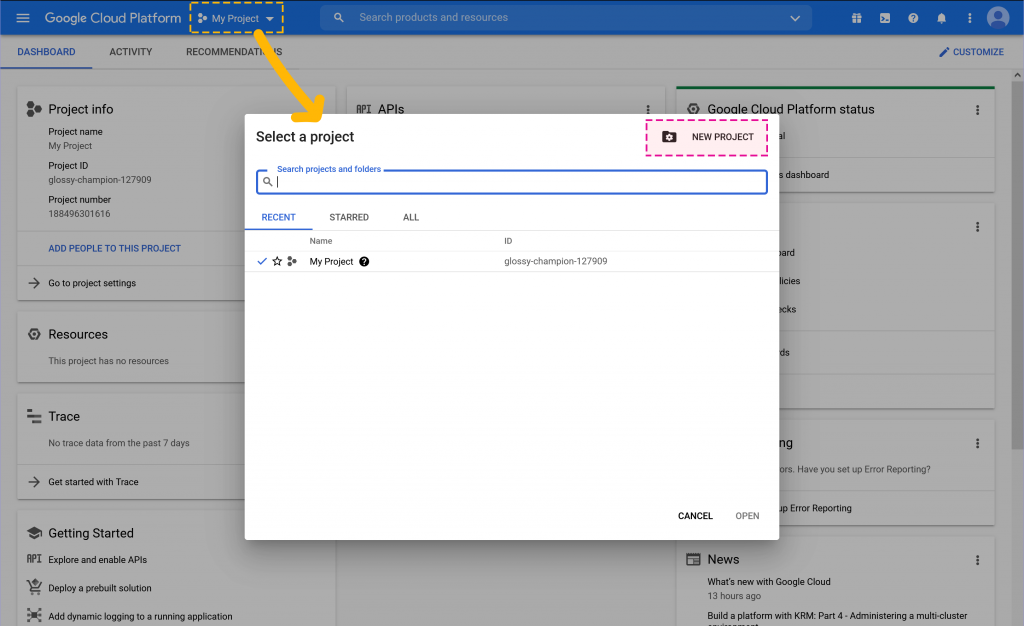The image size is (1024, 626).
Task: Click your profile avatar icon
Action: pos(997,17)
